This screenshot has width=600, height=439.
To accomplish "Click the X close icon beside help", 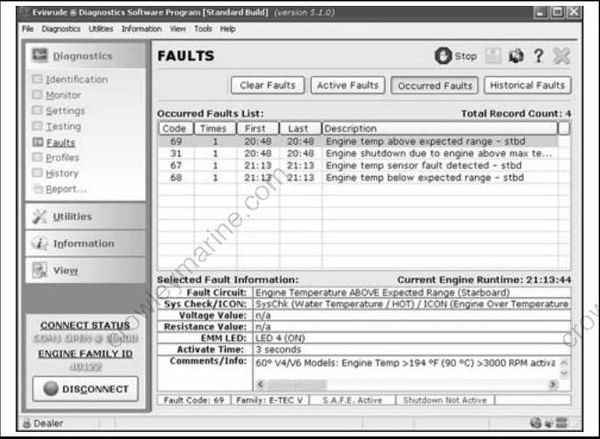I will [x=561, y=57].
